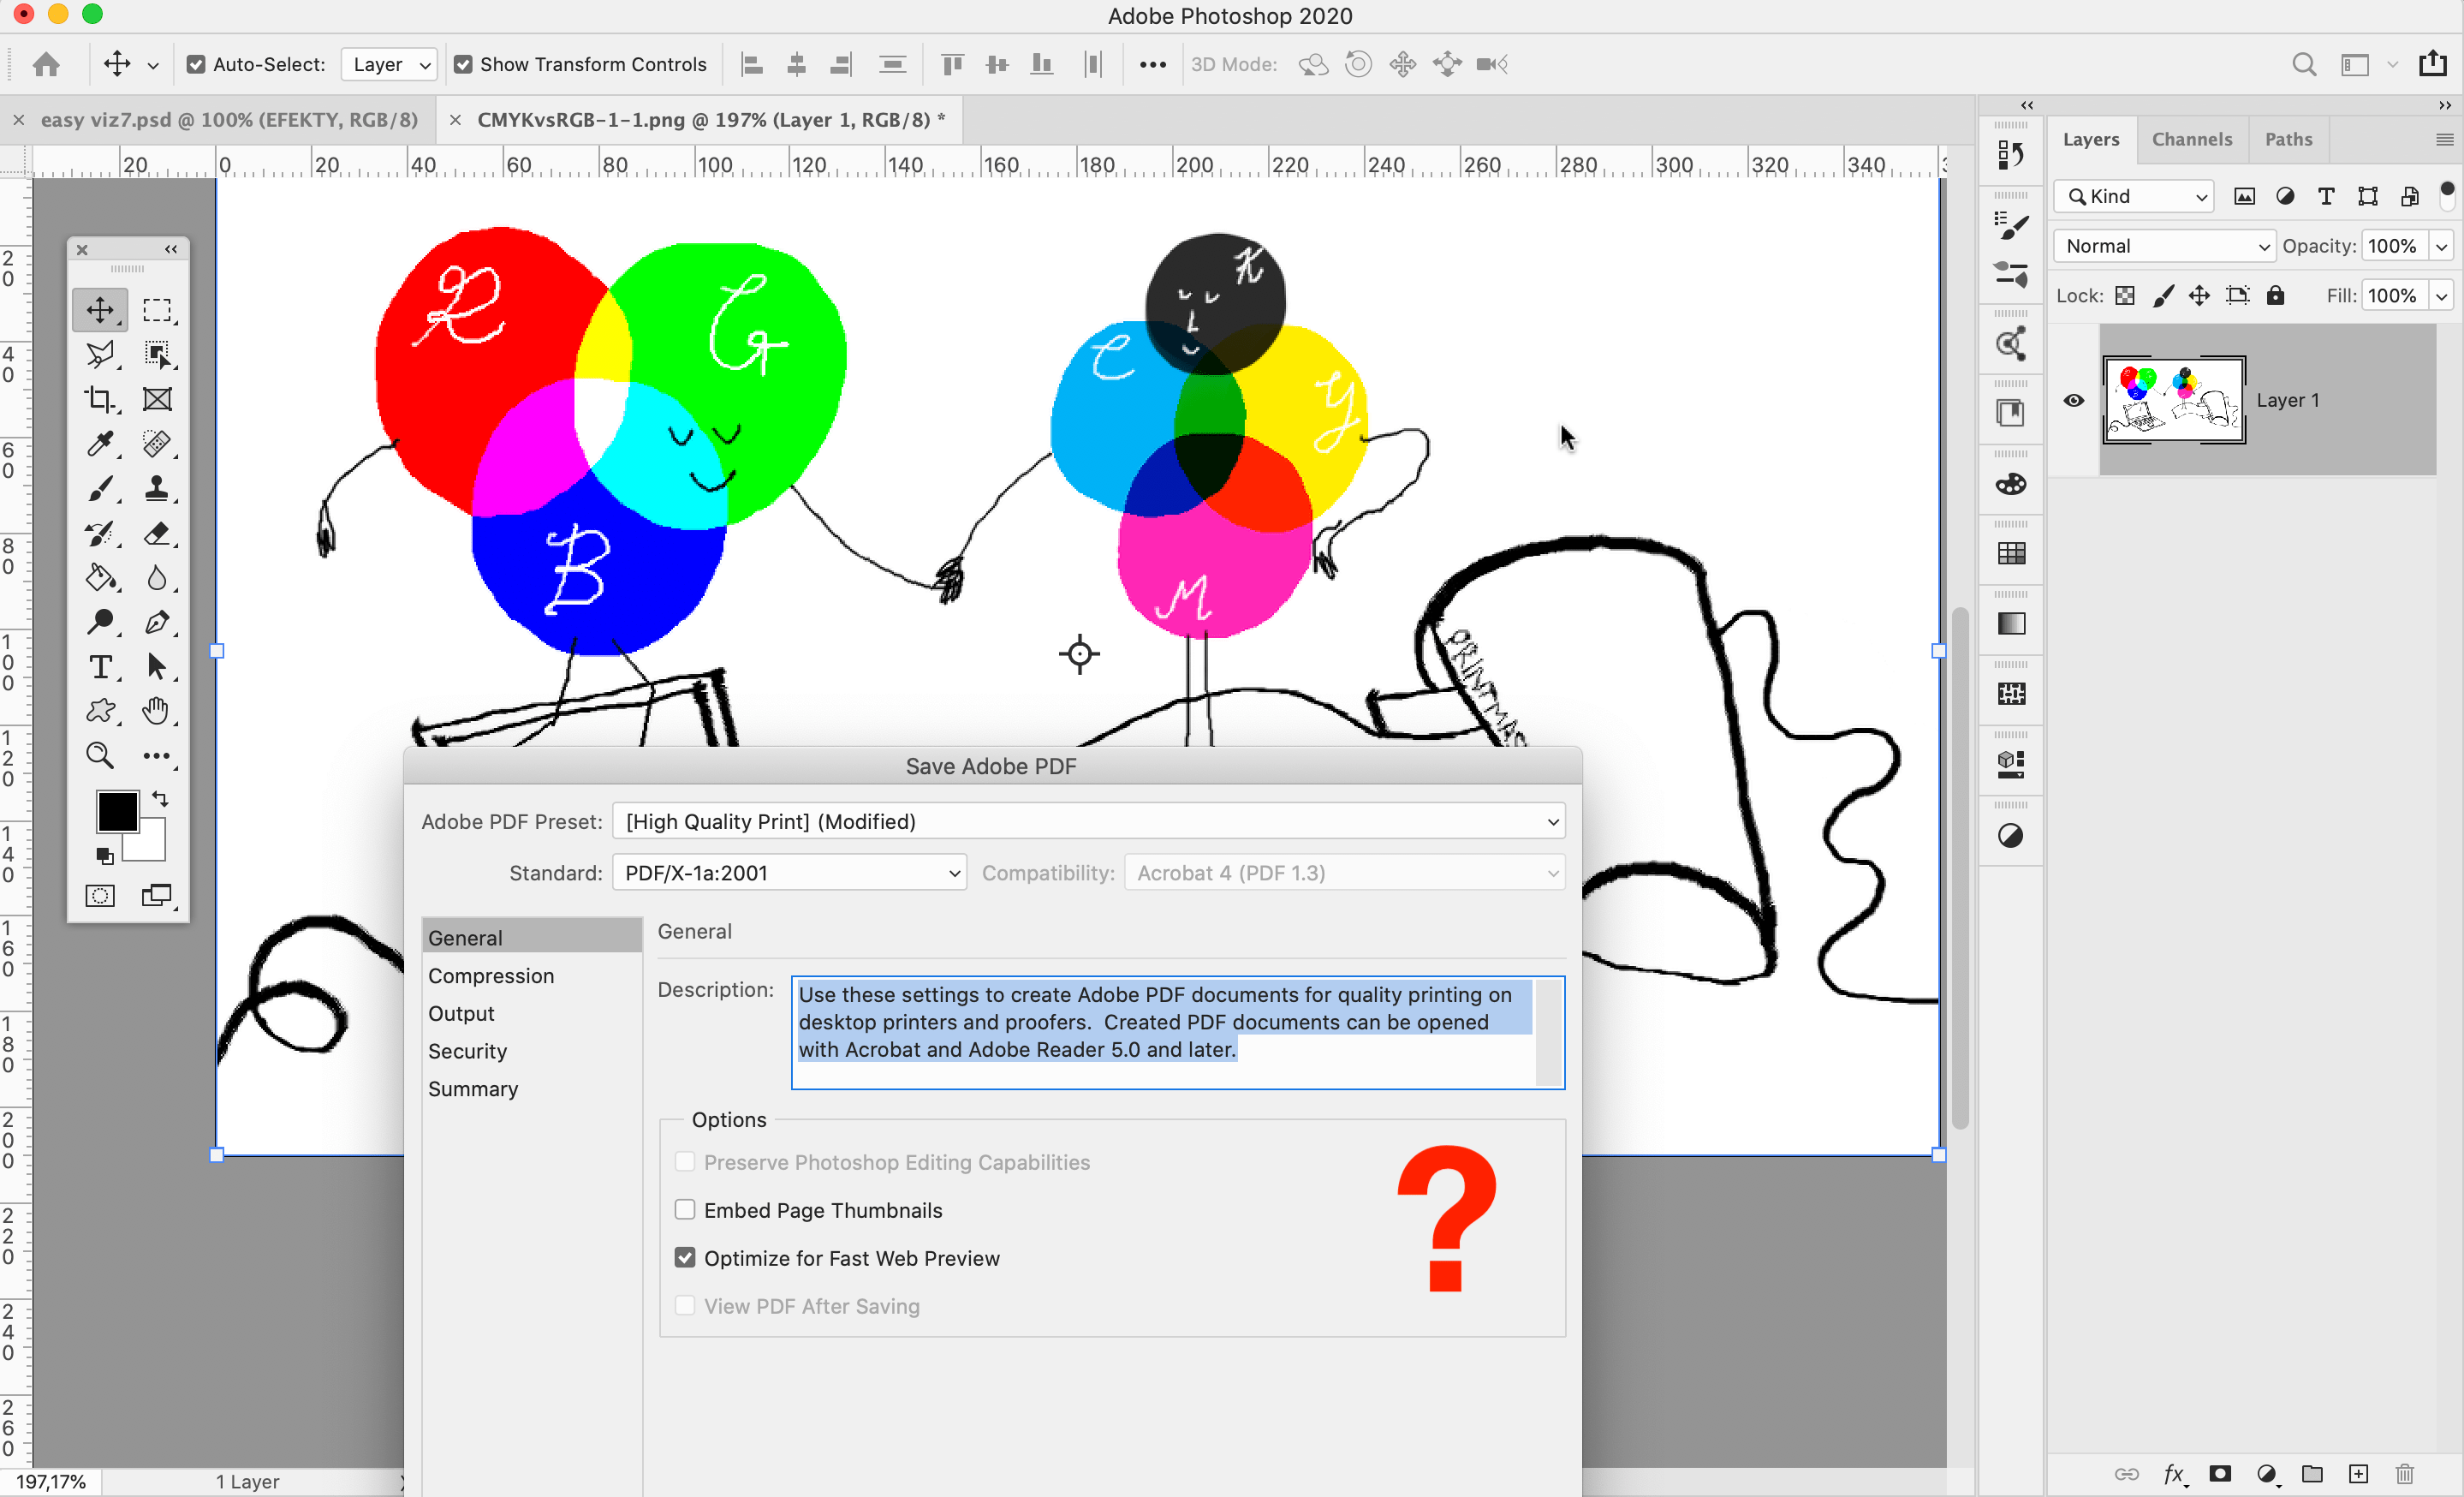This screenshot has width=2464, height=1497.
Task: Toggle Quick Mask mode icon
Action: [x=100, y=895]
